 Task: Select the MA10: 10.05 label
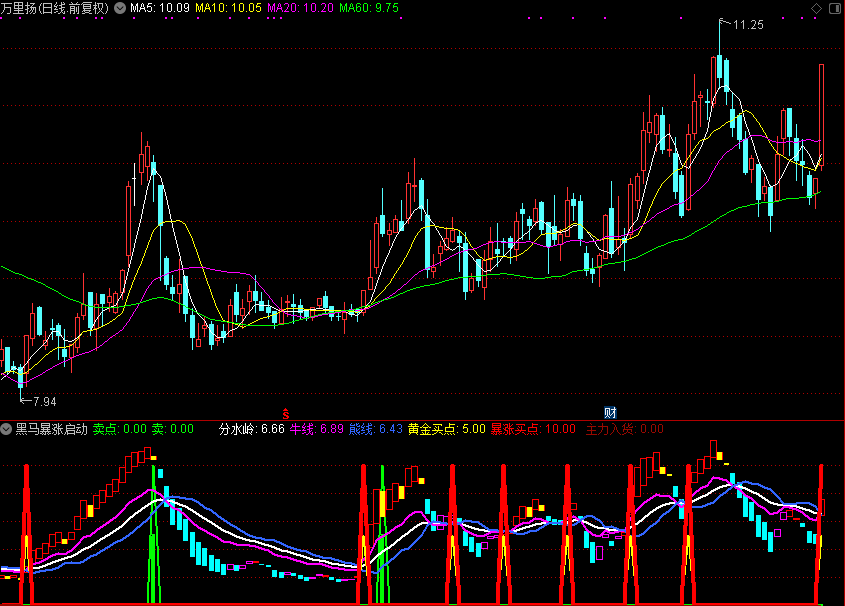228,8
